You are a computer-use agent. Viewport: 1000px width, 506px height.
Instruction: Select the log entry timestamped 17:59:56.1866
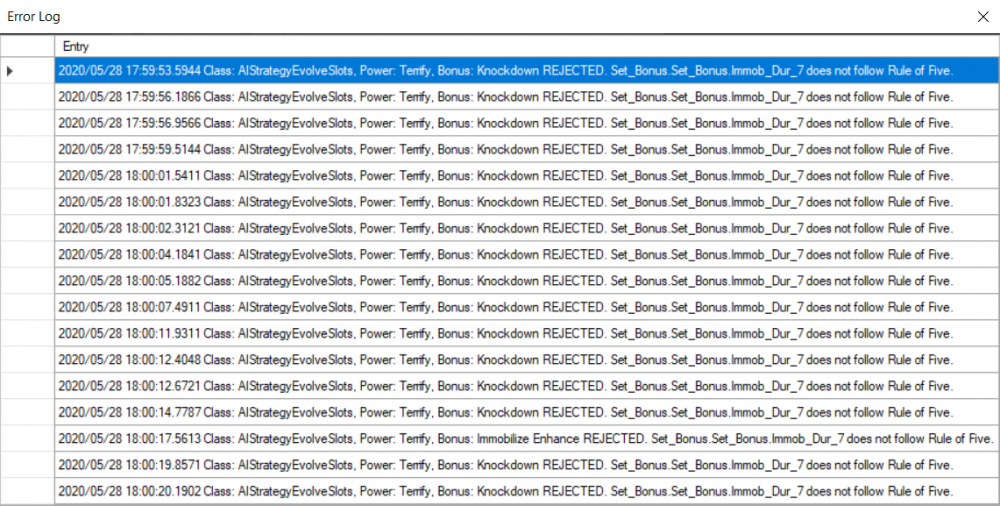[505, 97]
